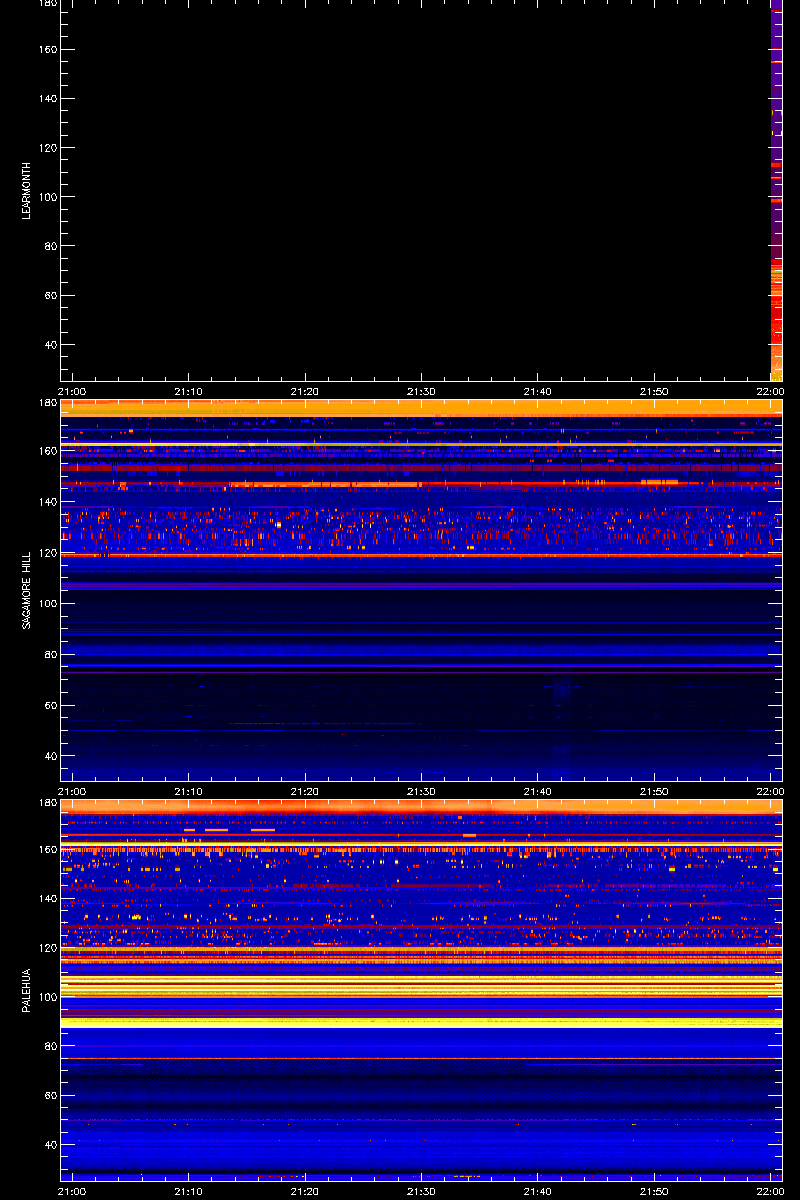Pick the 140 tick on Sagamore Hill axis
Viewport: 800px width, 1200px height.
click(x=47, y=502)
